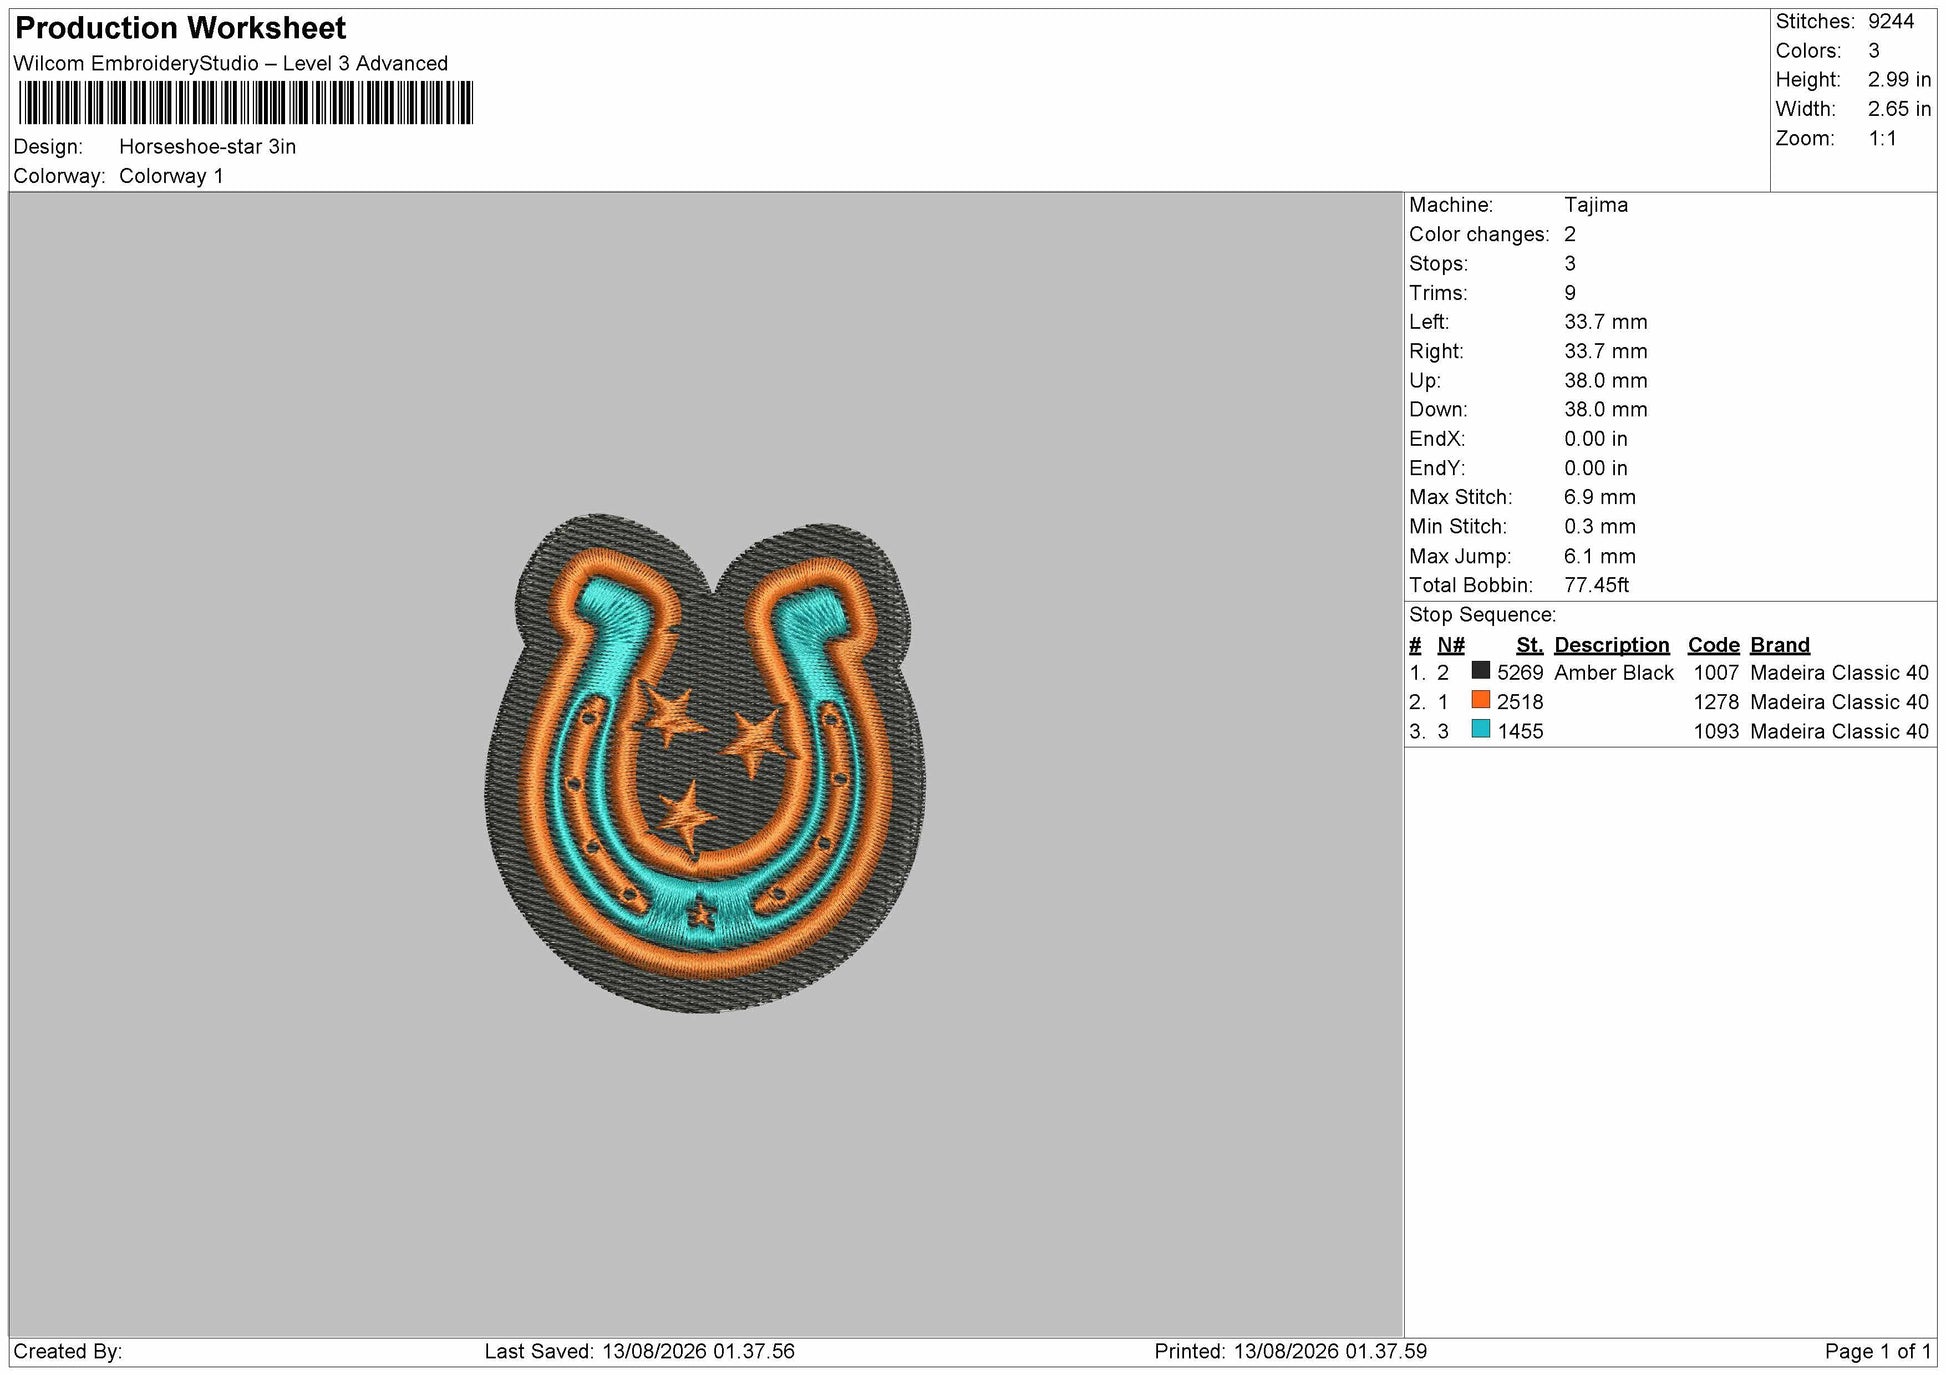Click the 'Trims:' label
1946x1375 pixels.
[1439, 293]
